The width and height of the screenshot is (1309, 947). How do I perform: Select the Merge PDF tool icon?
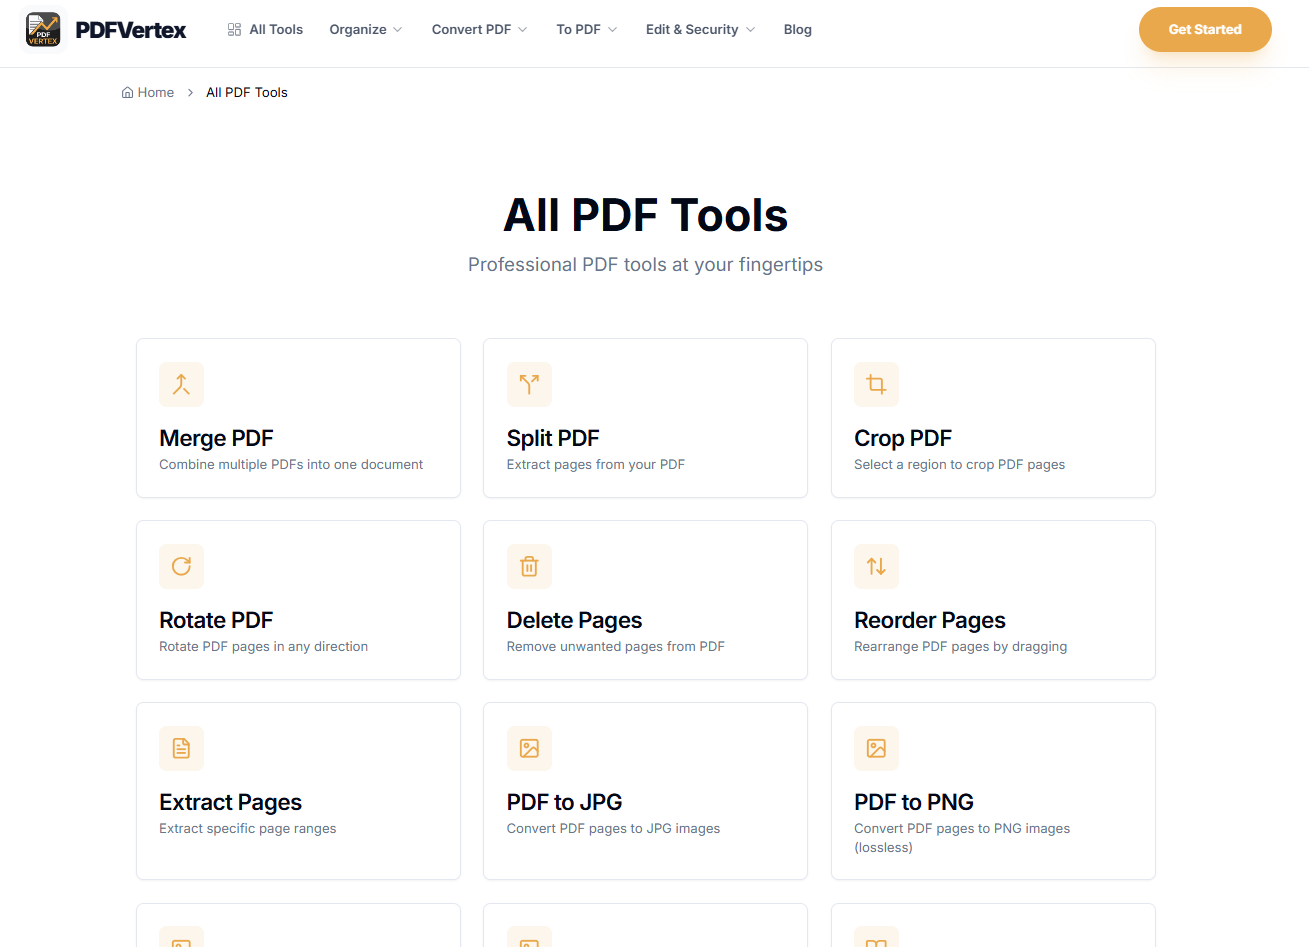point(181,384)
